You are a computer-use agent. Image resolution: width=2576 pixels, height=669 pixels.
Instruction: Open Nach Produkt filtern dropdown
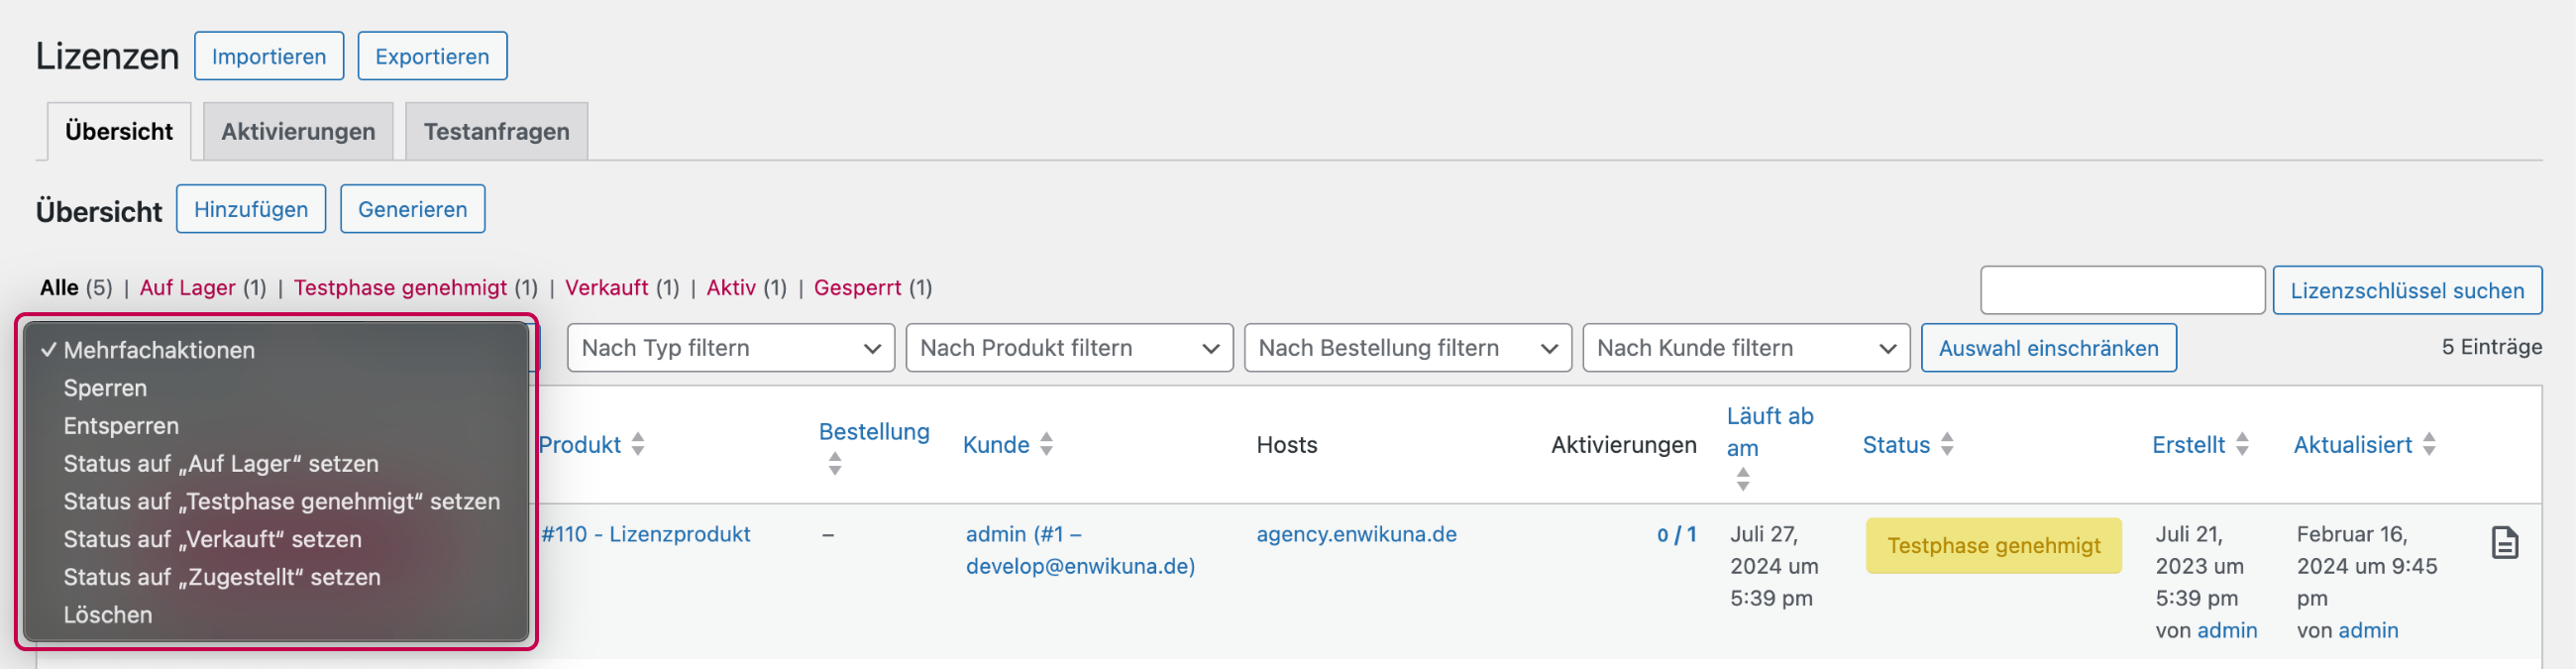1069,348
